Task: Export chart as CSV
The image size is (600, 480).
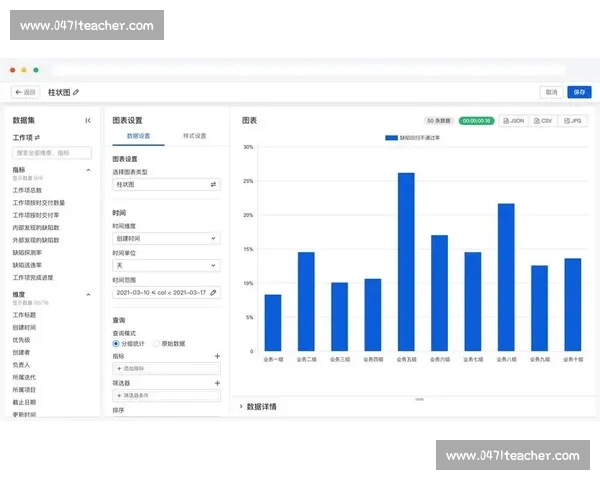Action: click(x=544, y=120)
